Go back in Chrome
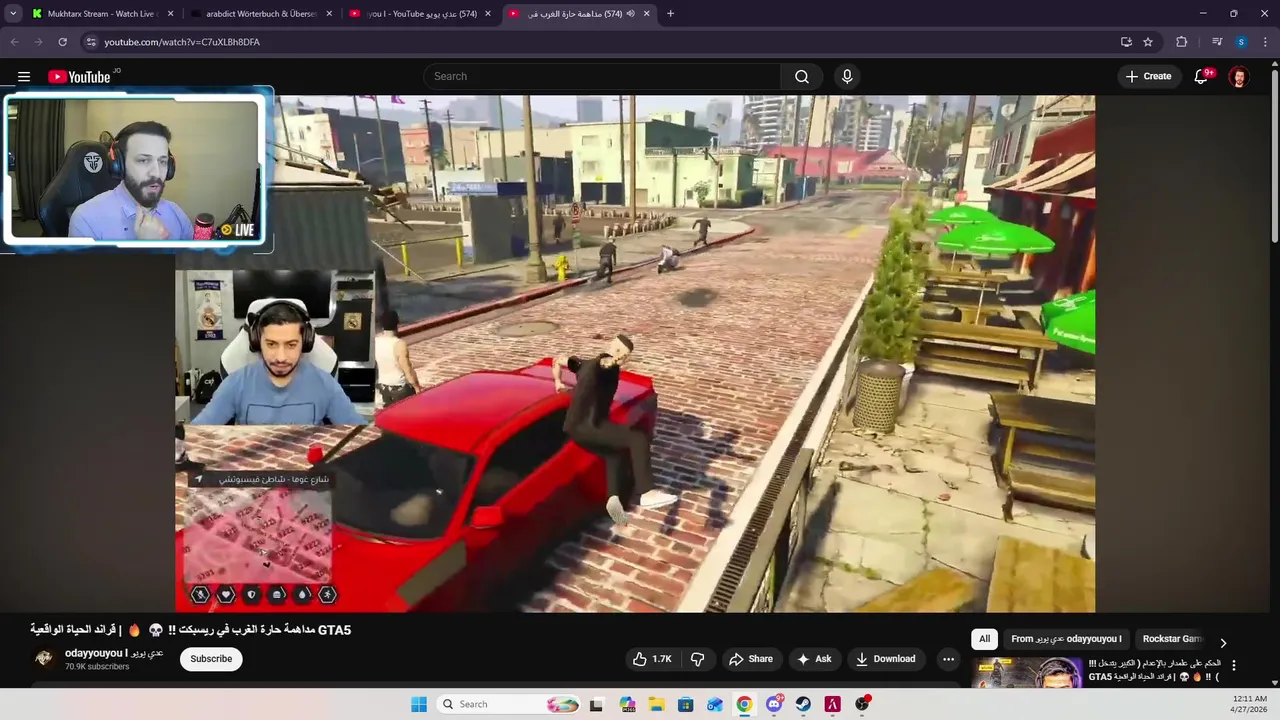 pos(14,42)
